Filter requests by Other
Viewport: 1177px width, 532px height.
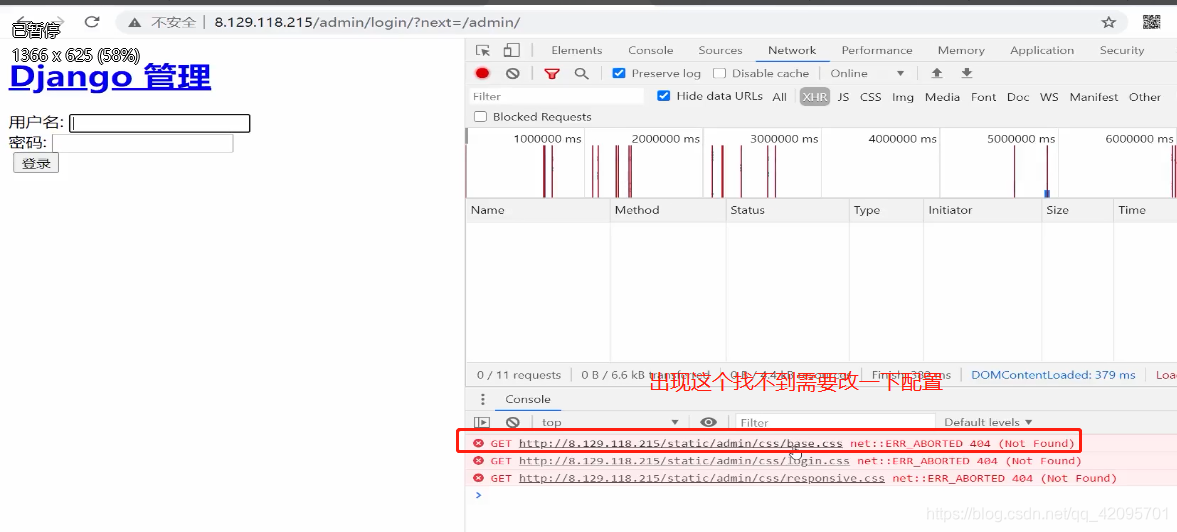(x=1145, y=97)
